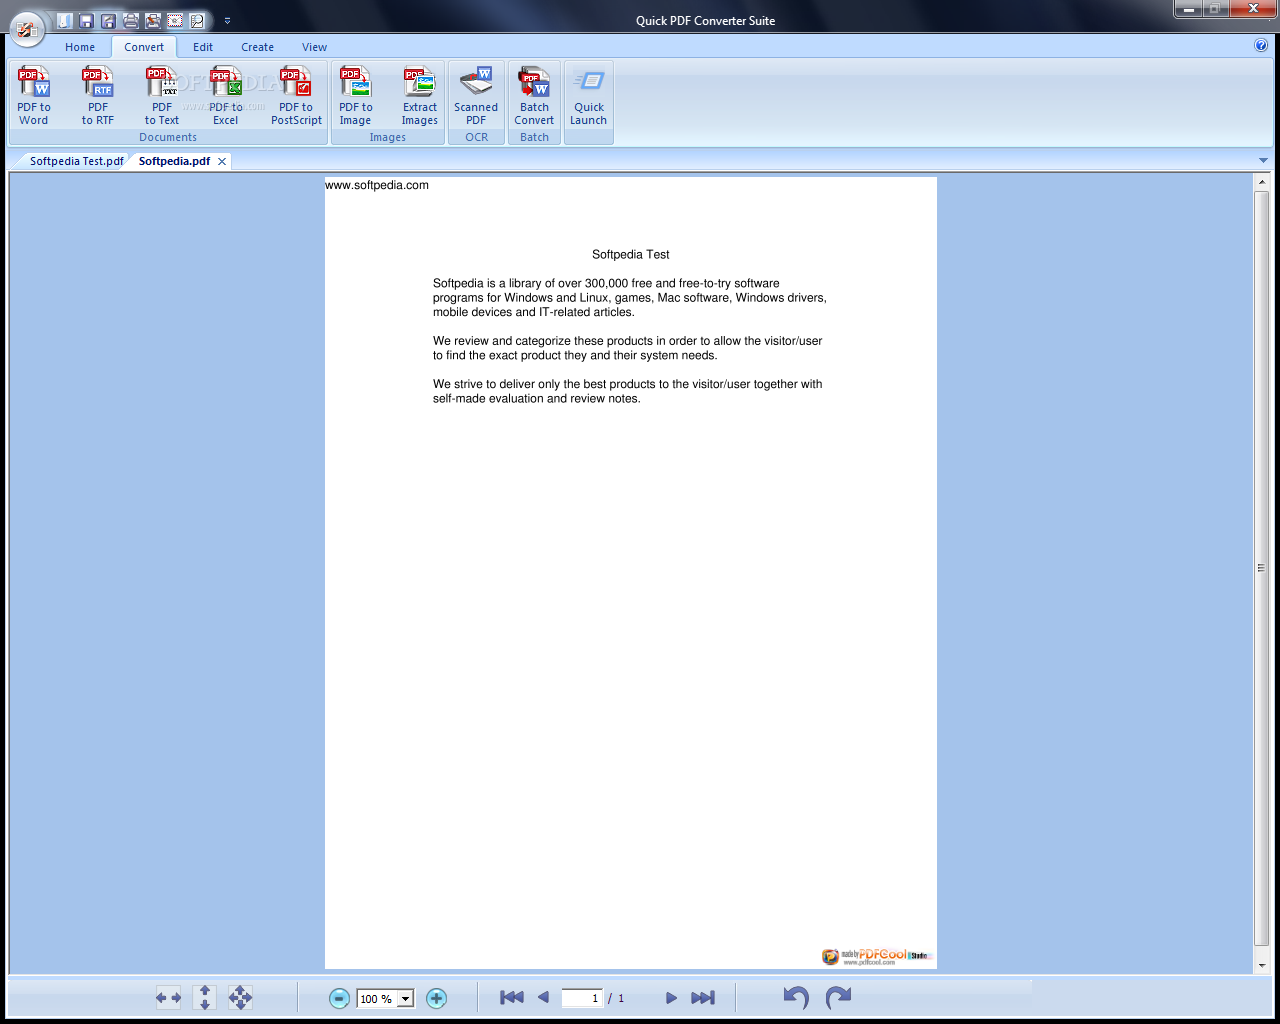1280x1024 pixels.
Task: Click the PDFCool Studio logo on the page
Action: coord(876,956)
